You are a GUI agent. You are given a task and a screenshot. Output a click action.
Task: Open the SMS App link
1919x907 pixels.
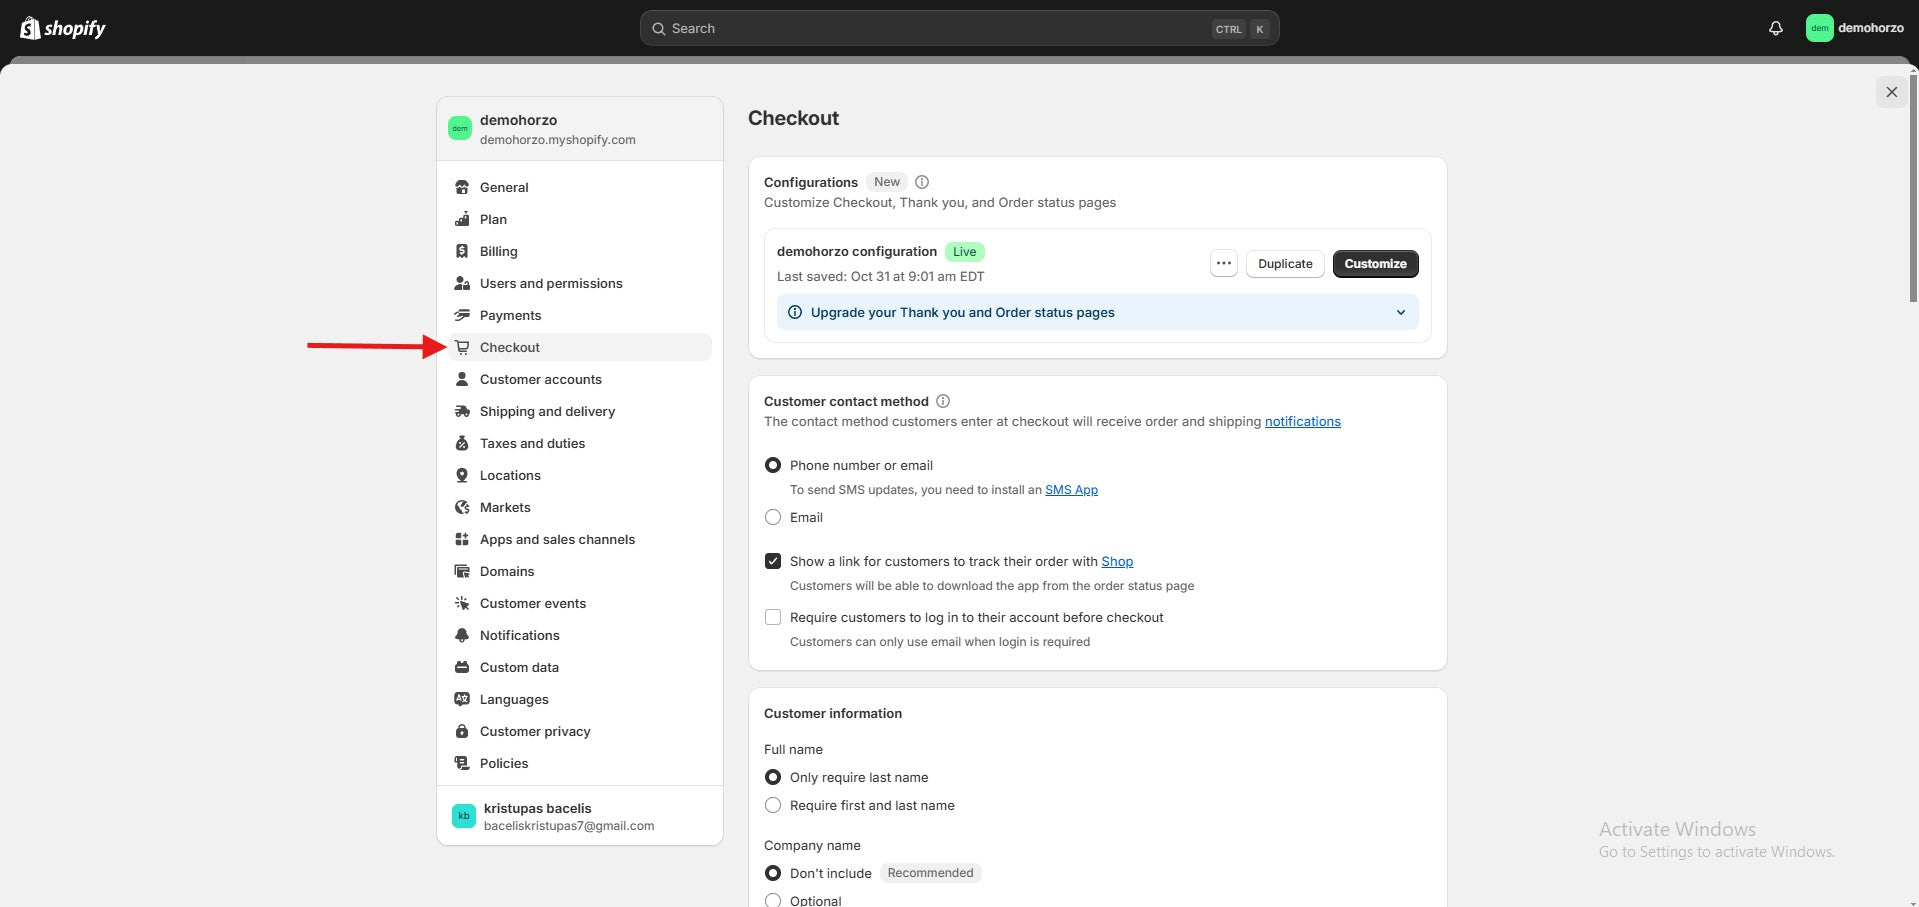click(x=1071, y=490)
